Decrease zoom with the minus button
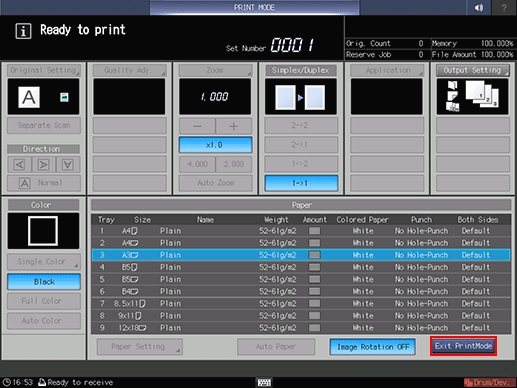The image size is (517, 388). (x=197, y=126)
